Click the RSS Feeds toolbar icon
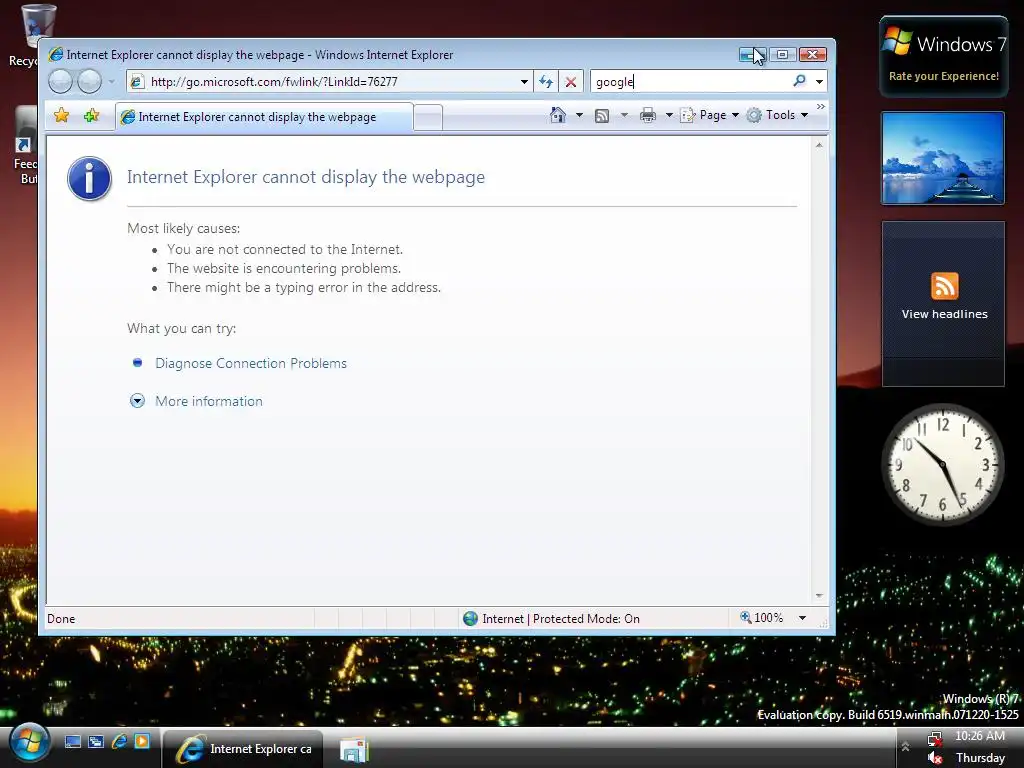 [602, 116]
